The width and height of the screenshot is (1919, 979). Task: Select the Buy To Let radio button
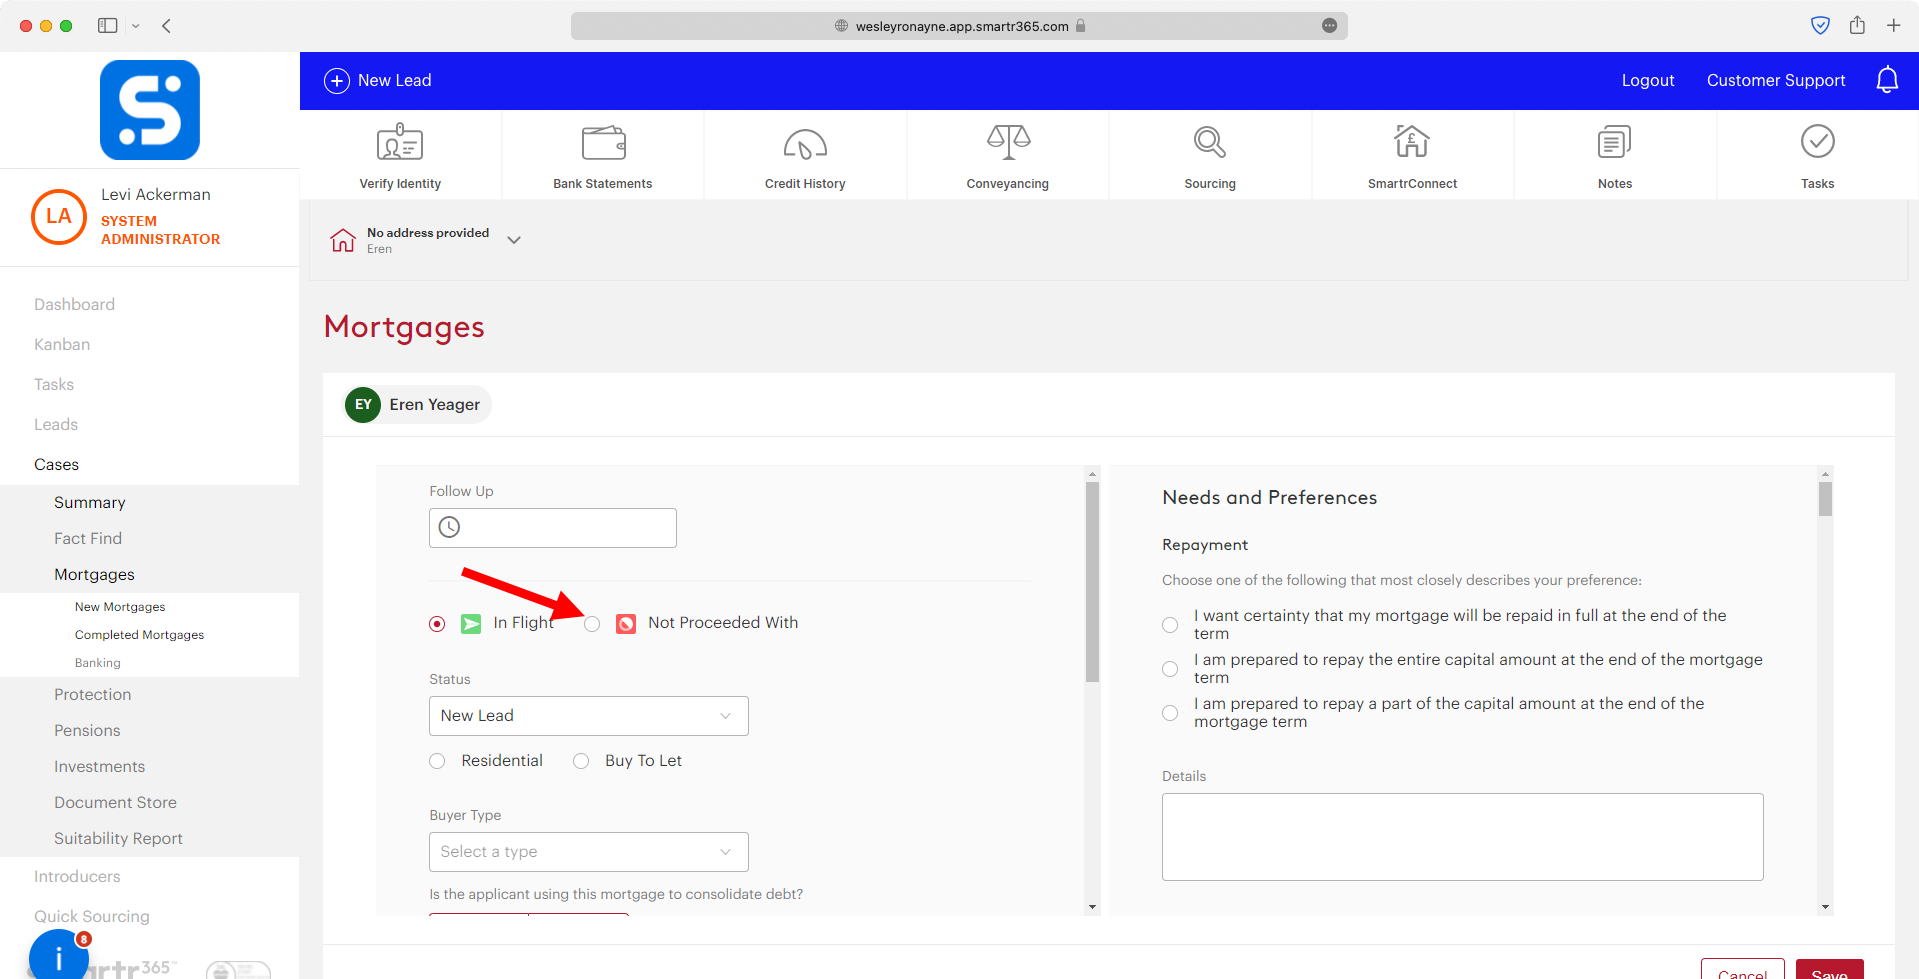(581, 761)
